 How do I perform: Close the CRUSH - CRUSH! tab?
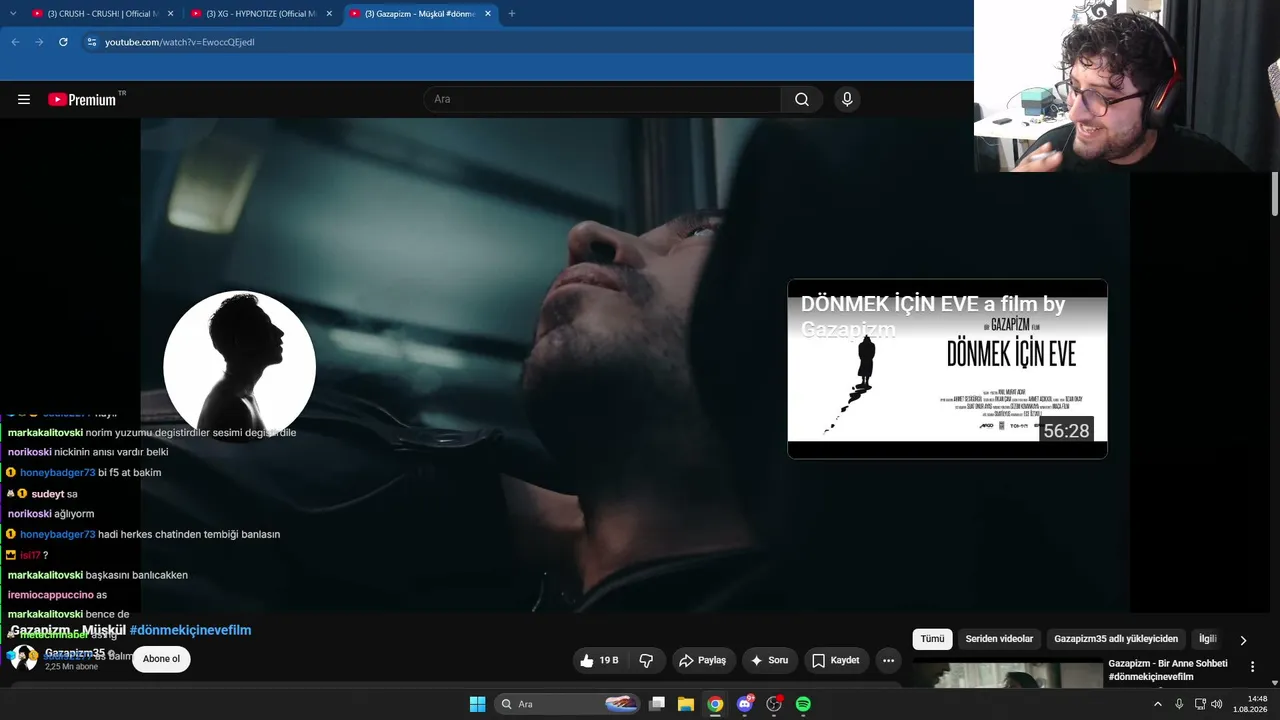170,13
